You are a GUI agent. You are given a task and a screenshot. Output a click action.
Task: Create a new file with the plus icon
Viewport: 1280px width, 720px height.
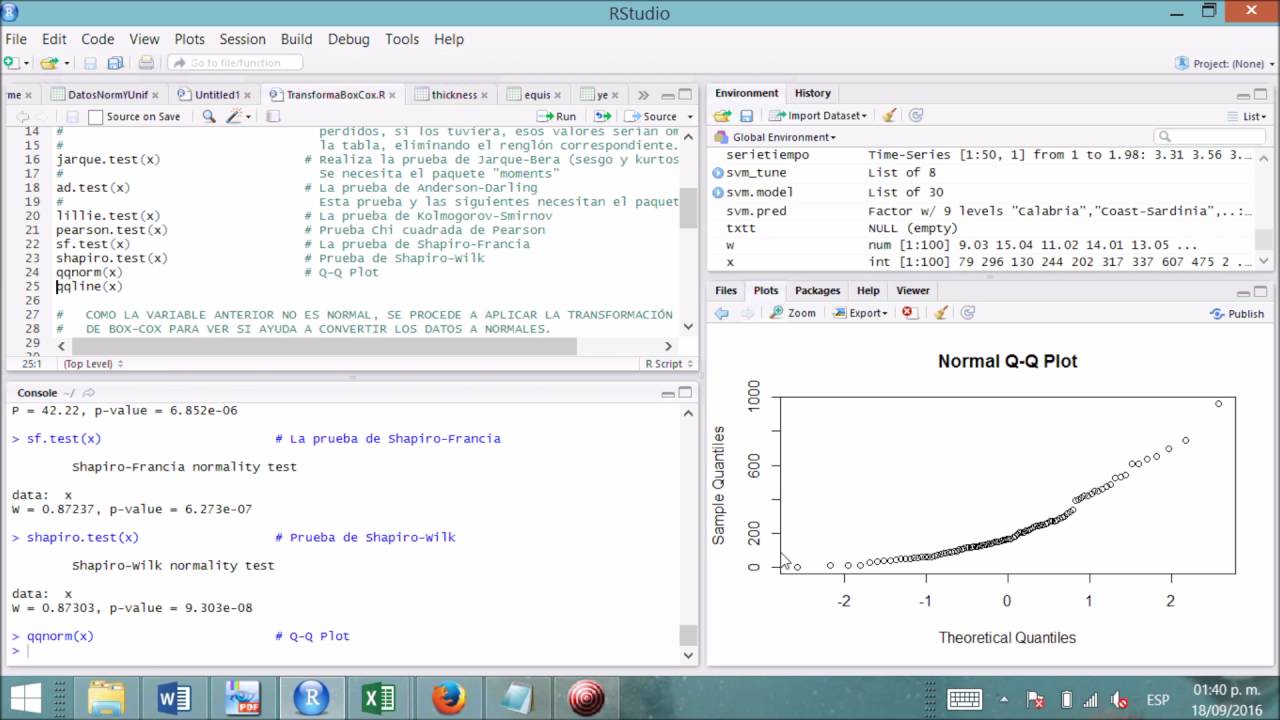[11, 63]
